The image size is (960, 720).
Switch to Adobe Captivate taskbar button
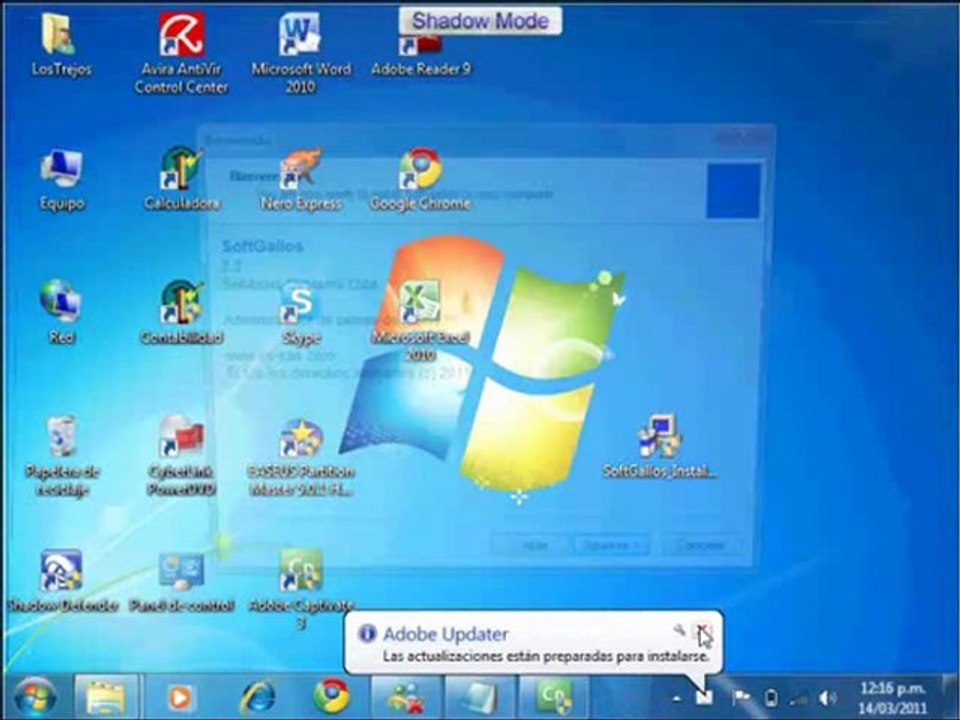click(553, 697)
